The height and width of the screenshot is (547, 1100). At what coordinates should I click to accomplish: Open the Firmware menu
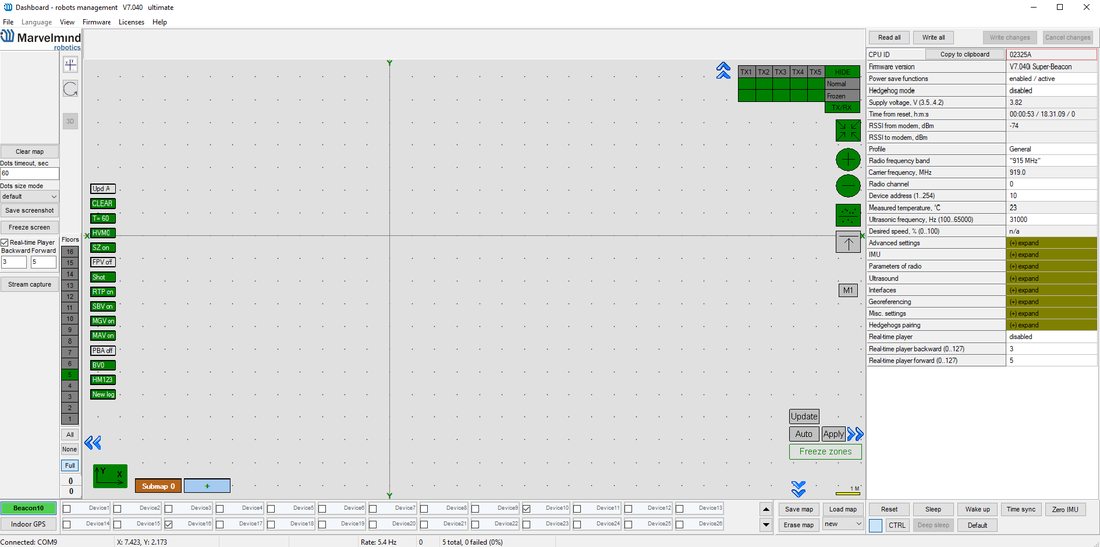[96, 22]
